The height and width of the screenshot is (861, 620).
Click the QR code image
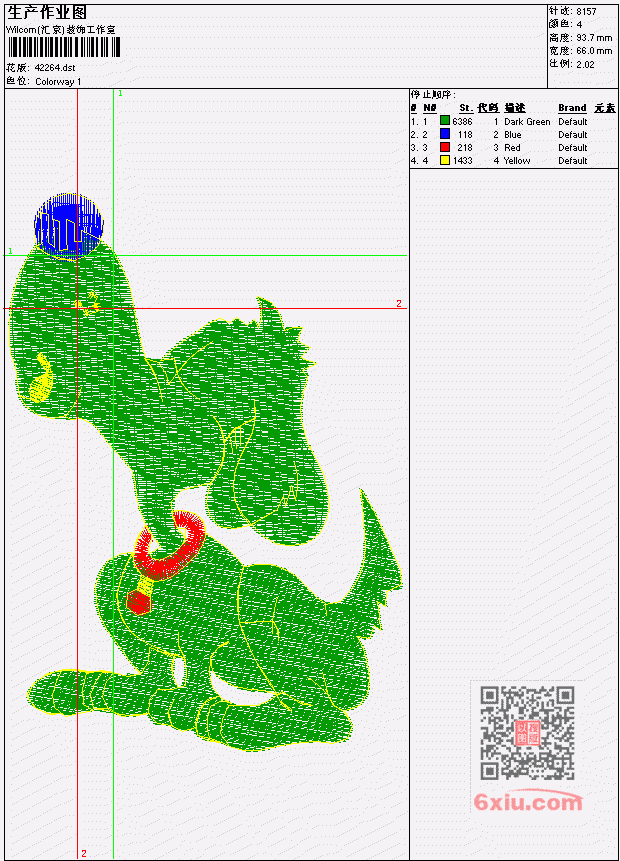pyautogui.click(x=527, y=733)
